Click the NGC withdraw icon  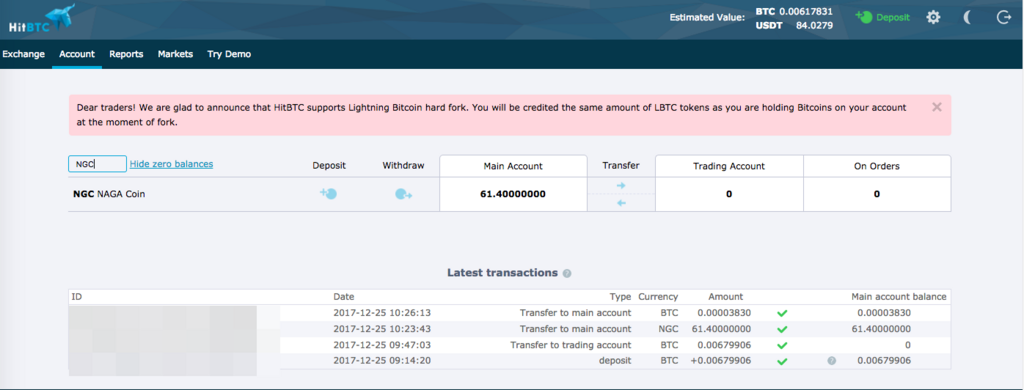pos(404,194)
